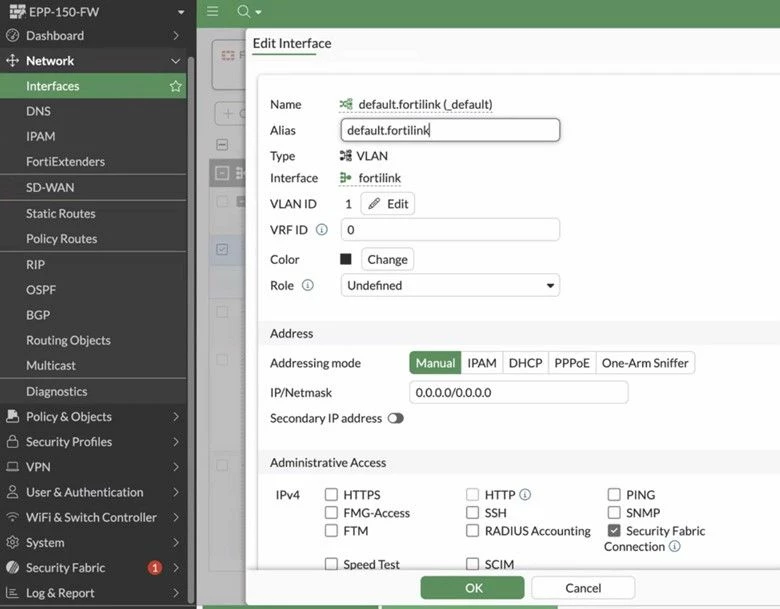Select Manual addressing mode
780x609 pixels.
[435, 363]
